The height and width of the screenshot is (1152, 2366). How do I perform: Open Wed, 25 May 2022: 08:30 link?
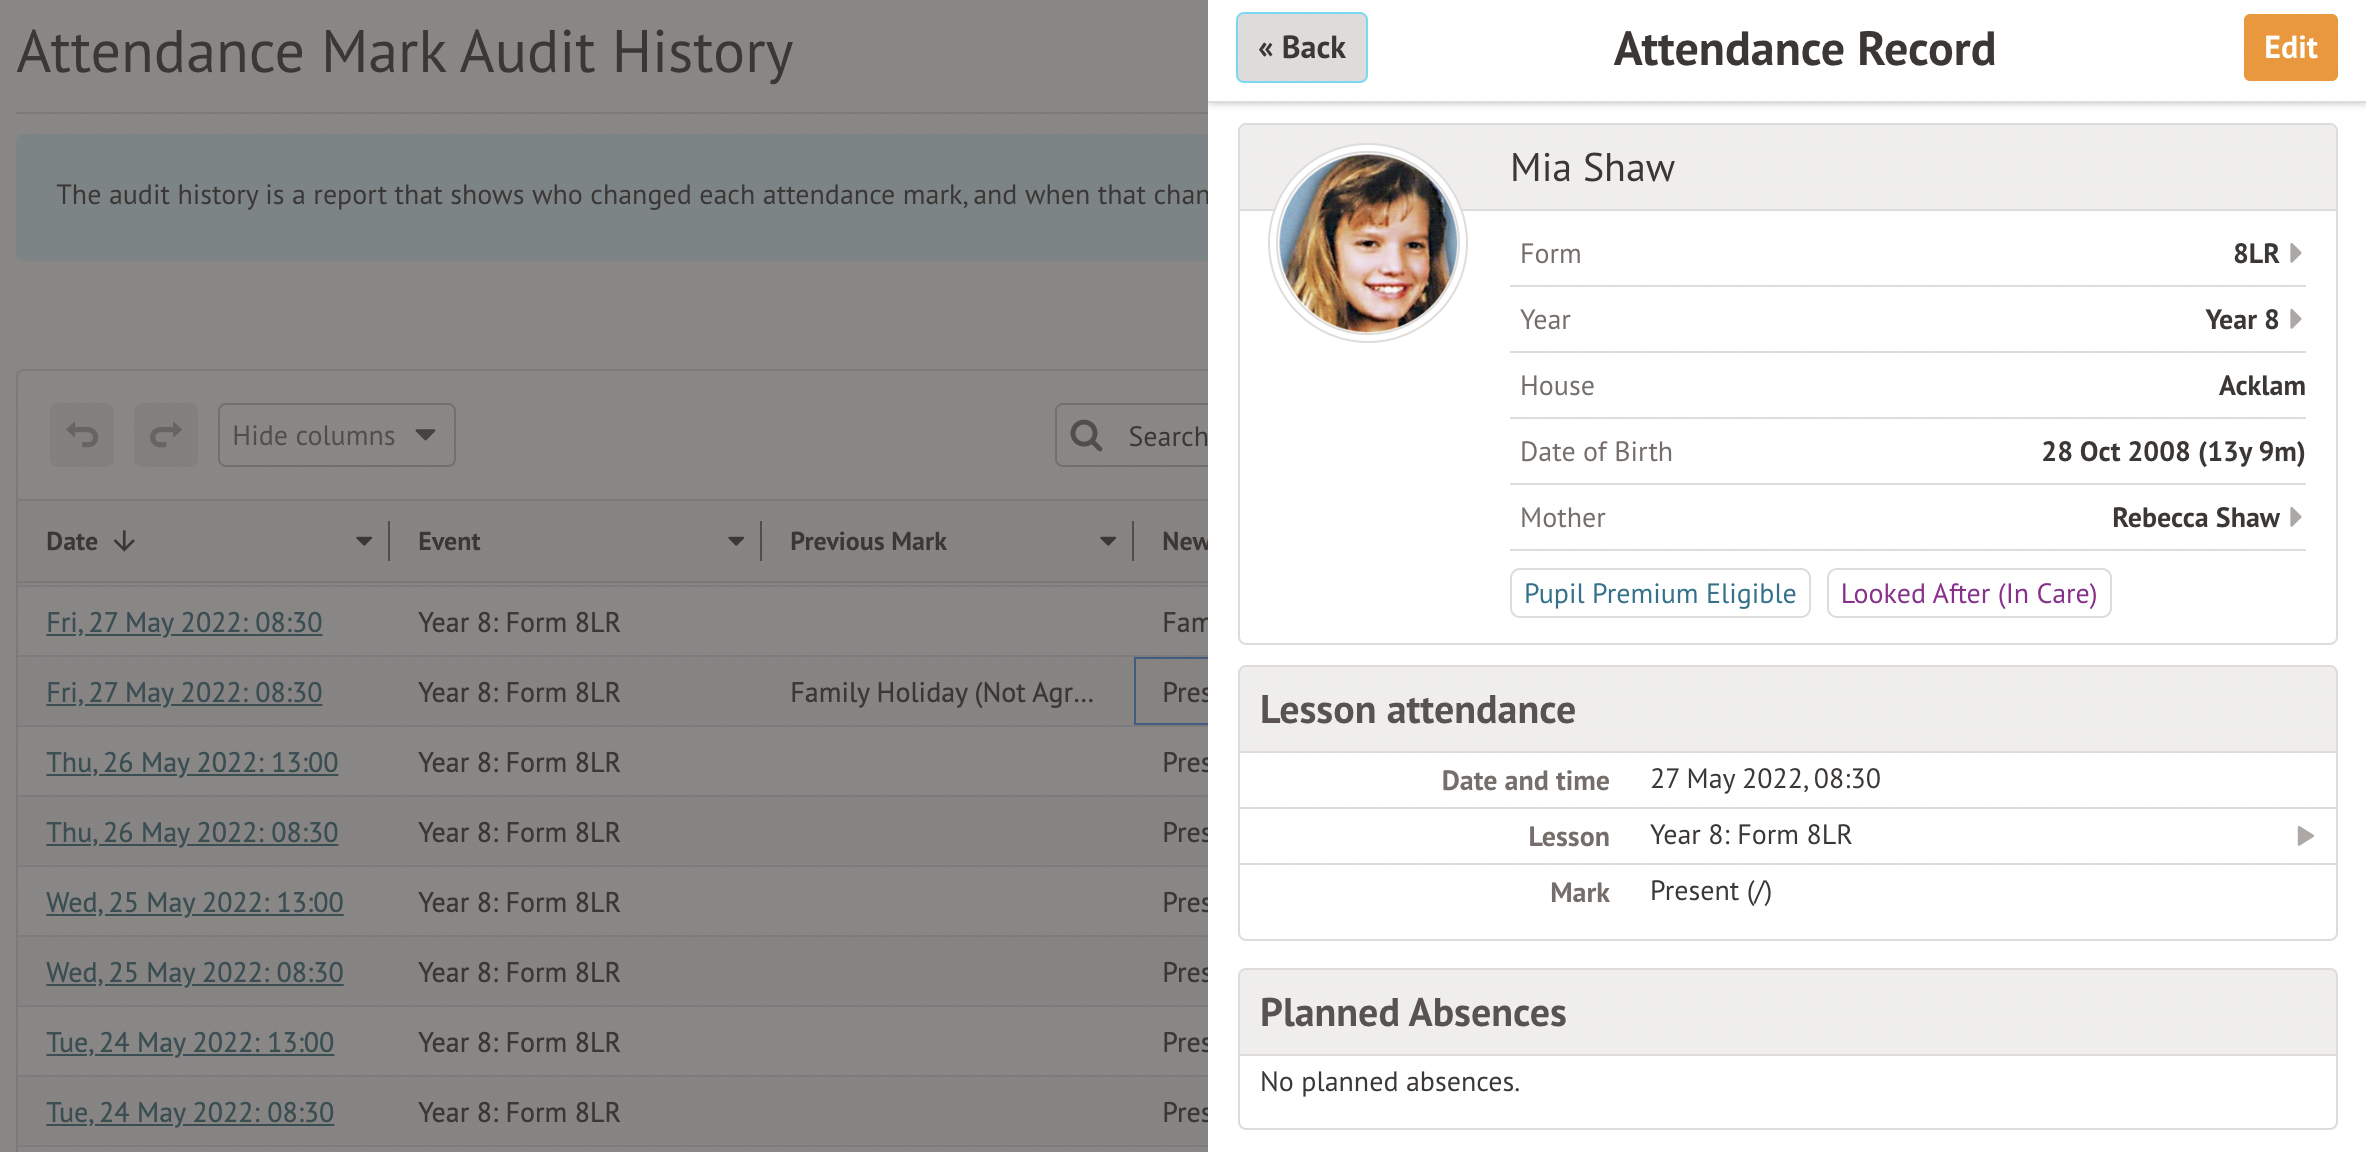[195, 972]
